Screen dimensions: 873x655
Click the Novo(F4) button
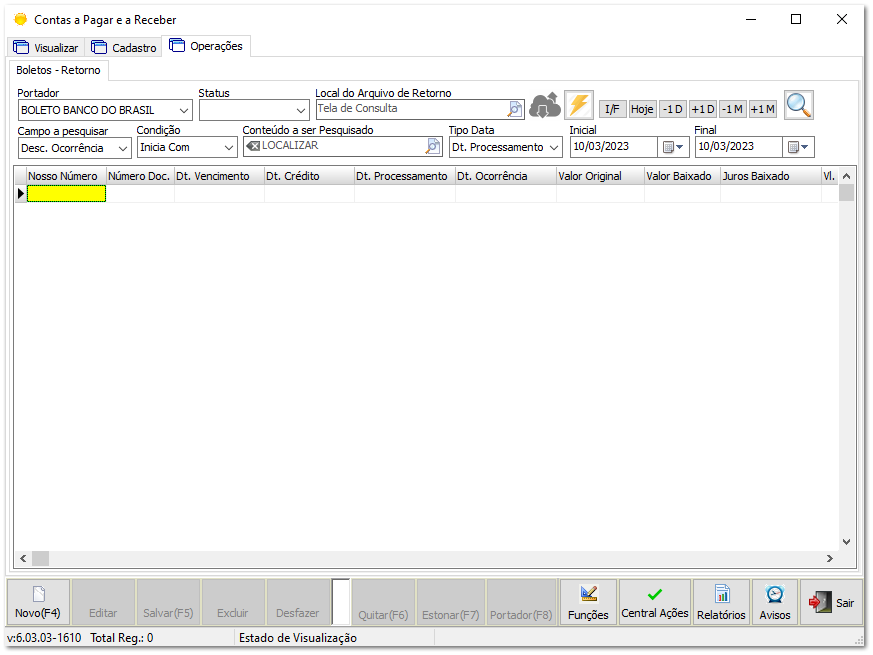point(36,601)
